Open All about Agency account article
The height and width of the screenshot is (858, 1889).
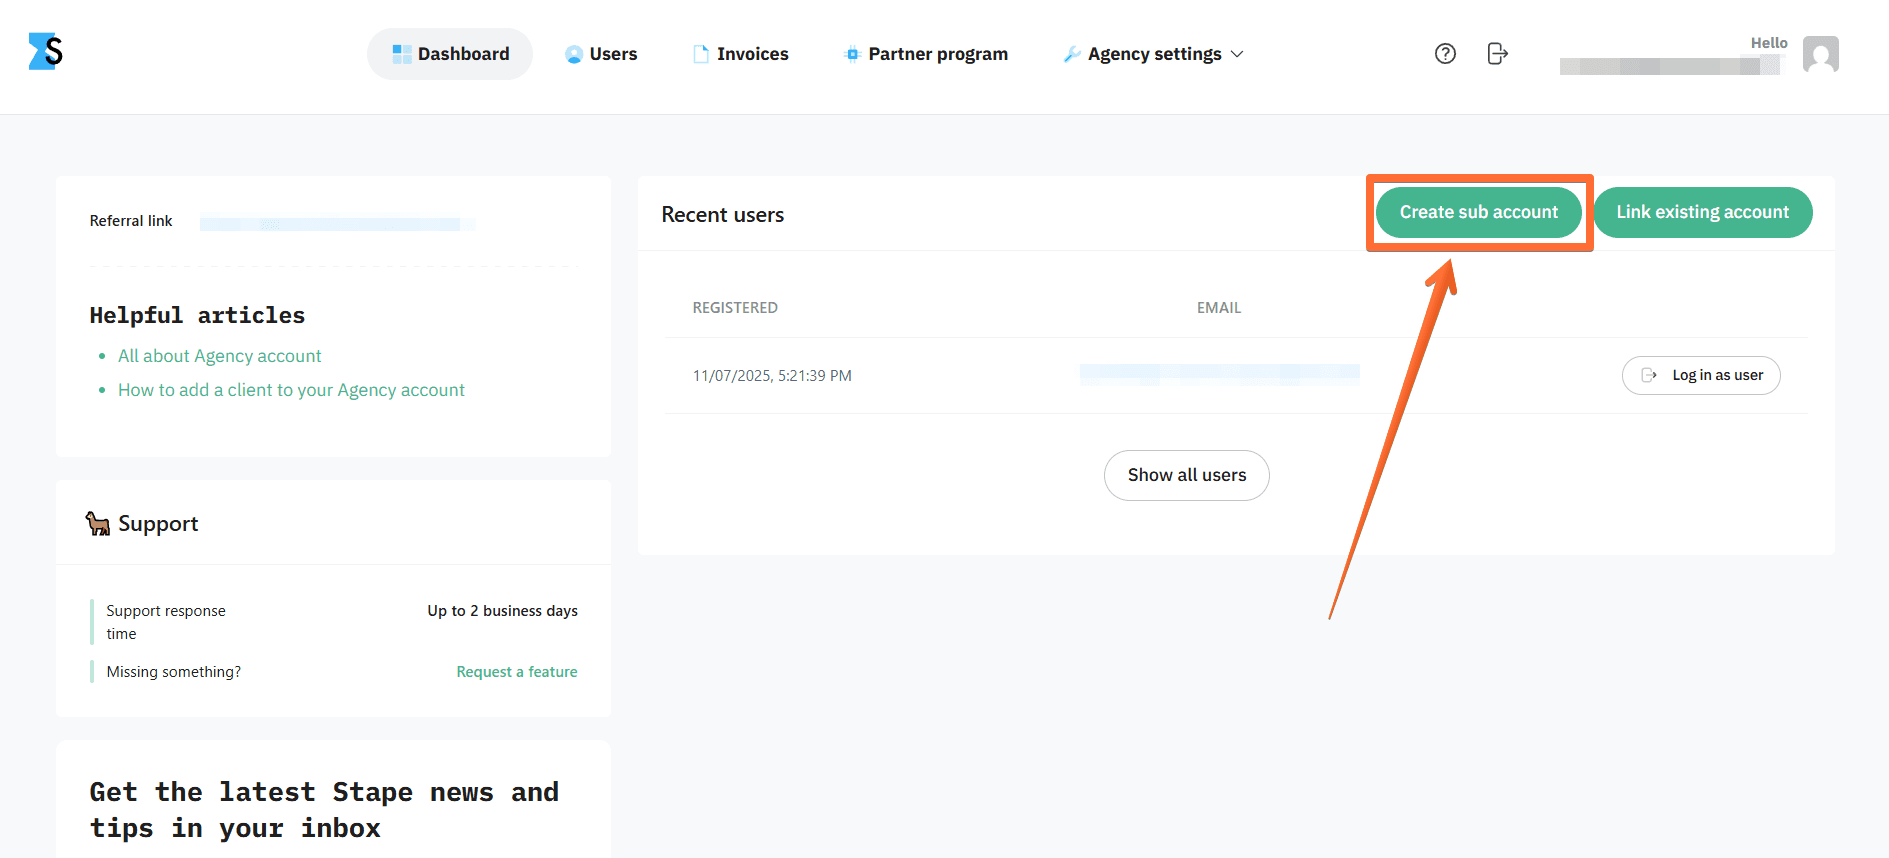tap(220, 356)
